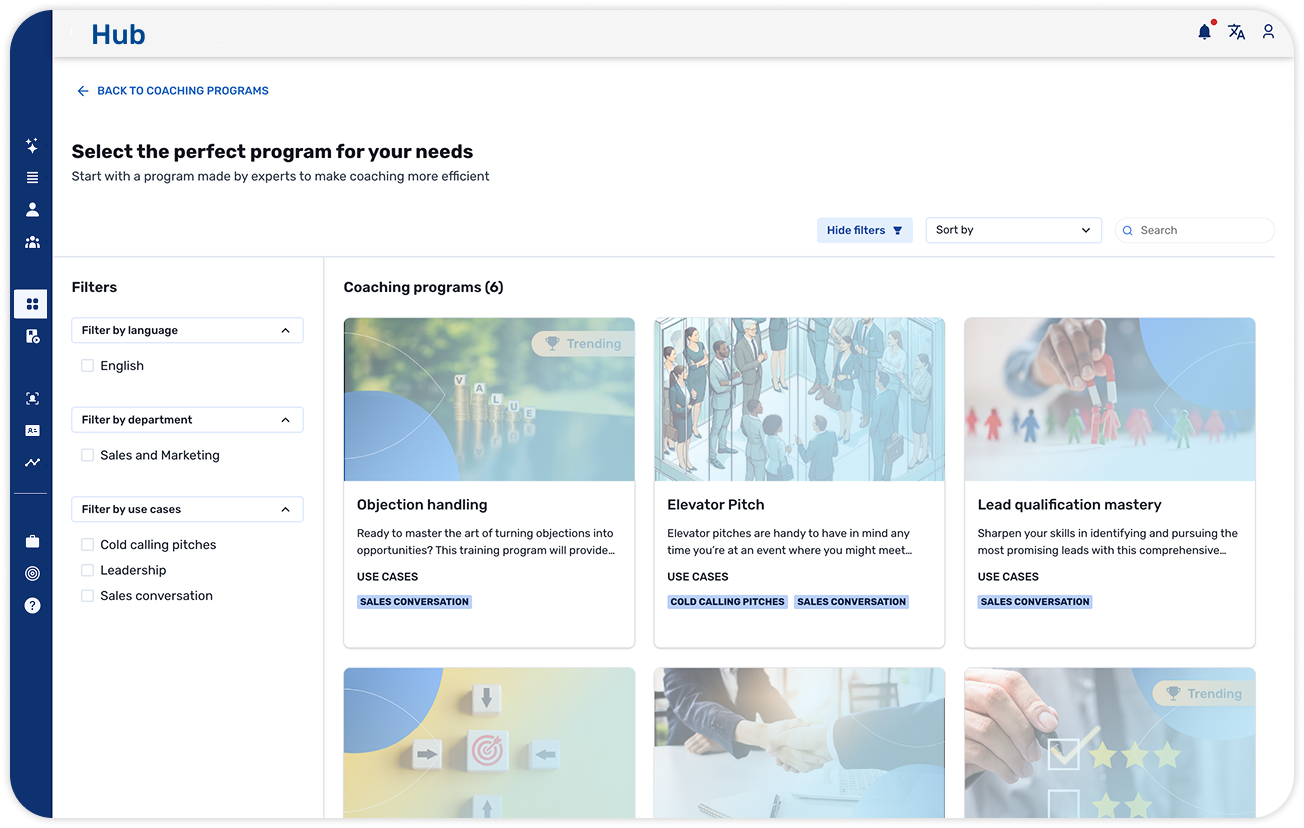Click the sparkles icon in sidebar
Screen dimensions: 1304x828
pyautogui.click(x=32, y=146)
